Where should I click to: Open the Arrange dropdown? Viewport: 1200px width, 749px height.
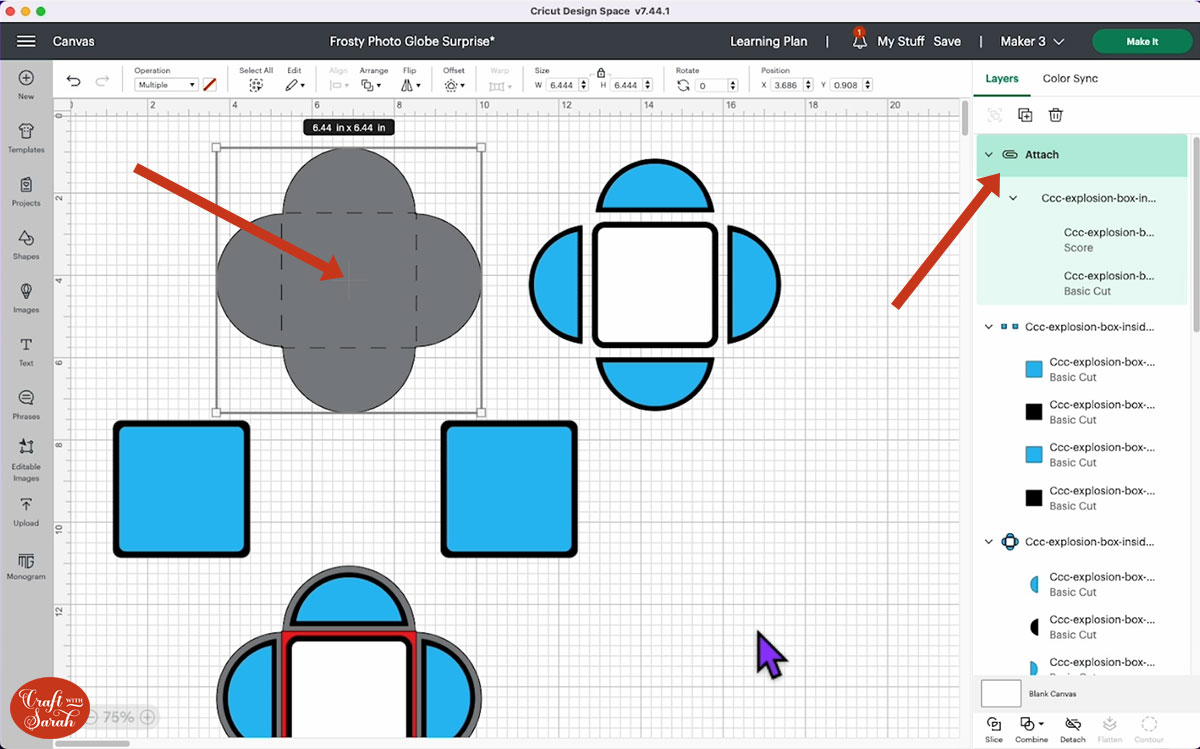(x=372, y=86)
